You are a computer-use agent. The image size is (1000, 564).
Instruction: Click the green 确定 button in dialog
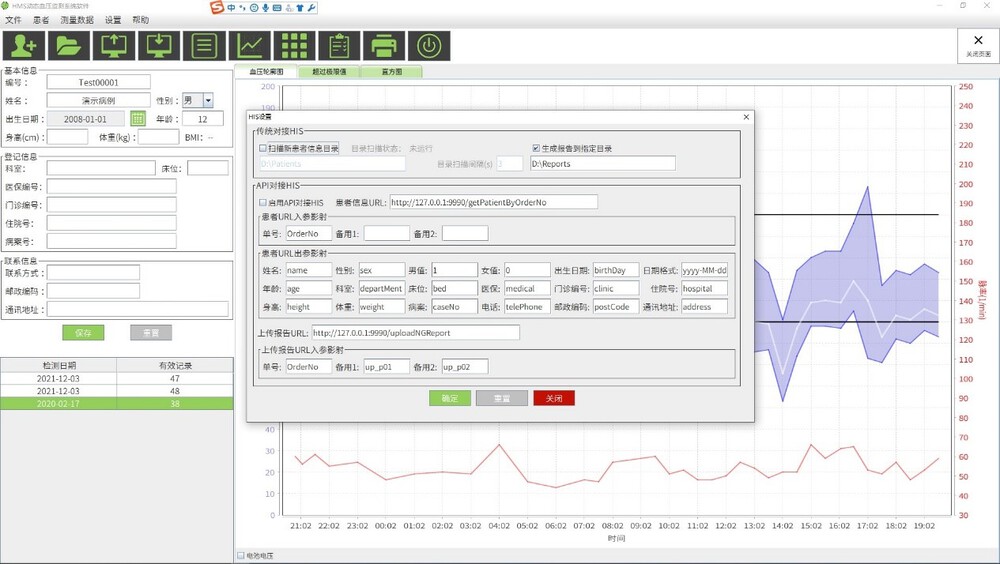tap(449, 398)
